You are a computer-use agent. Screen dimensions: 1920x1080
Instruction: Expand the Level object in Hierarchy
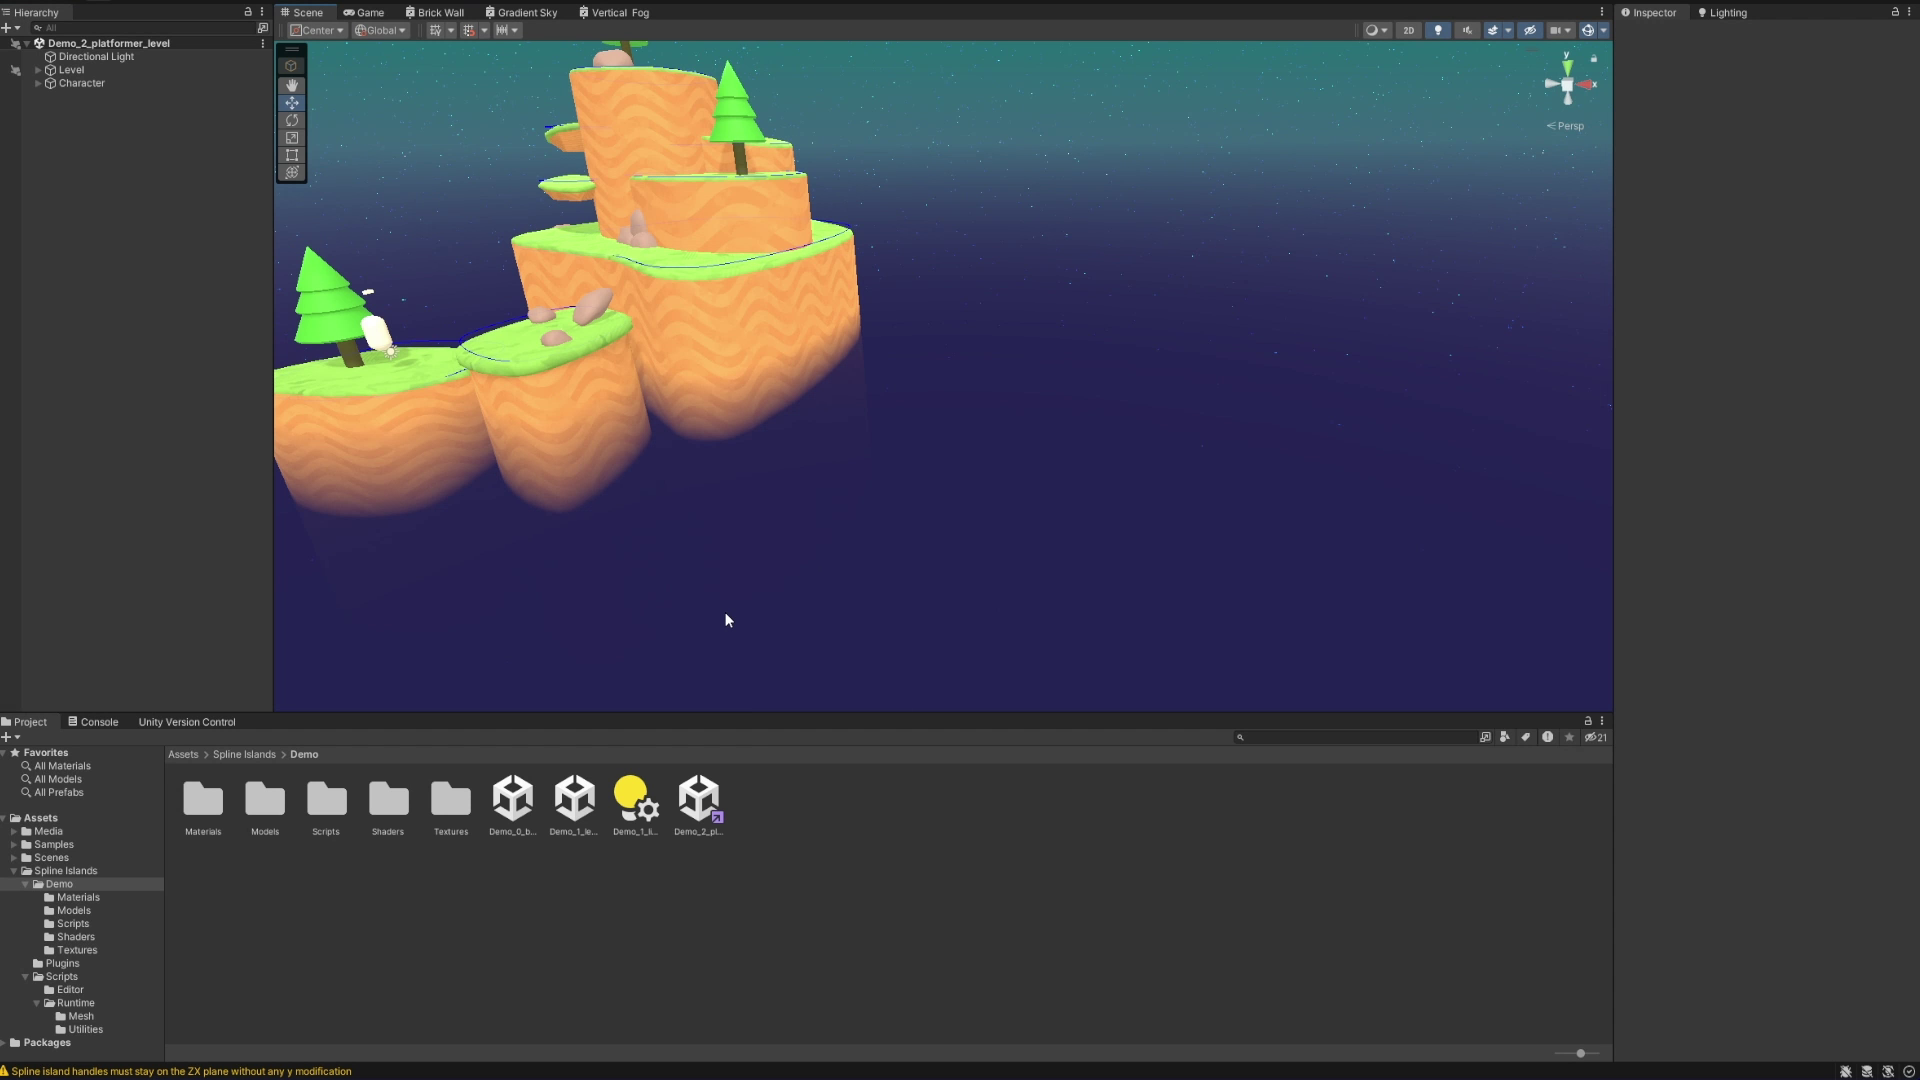(x=38, y=70)
